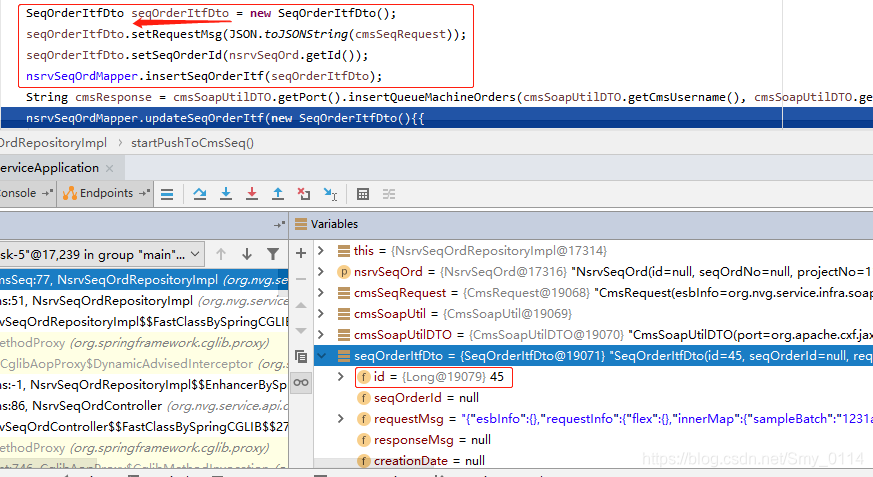
Task: Click the setRequestMsg code line
Action: pos(246,34)
